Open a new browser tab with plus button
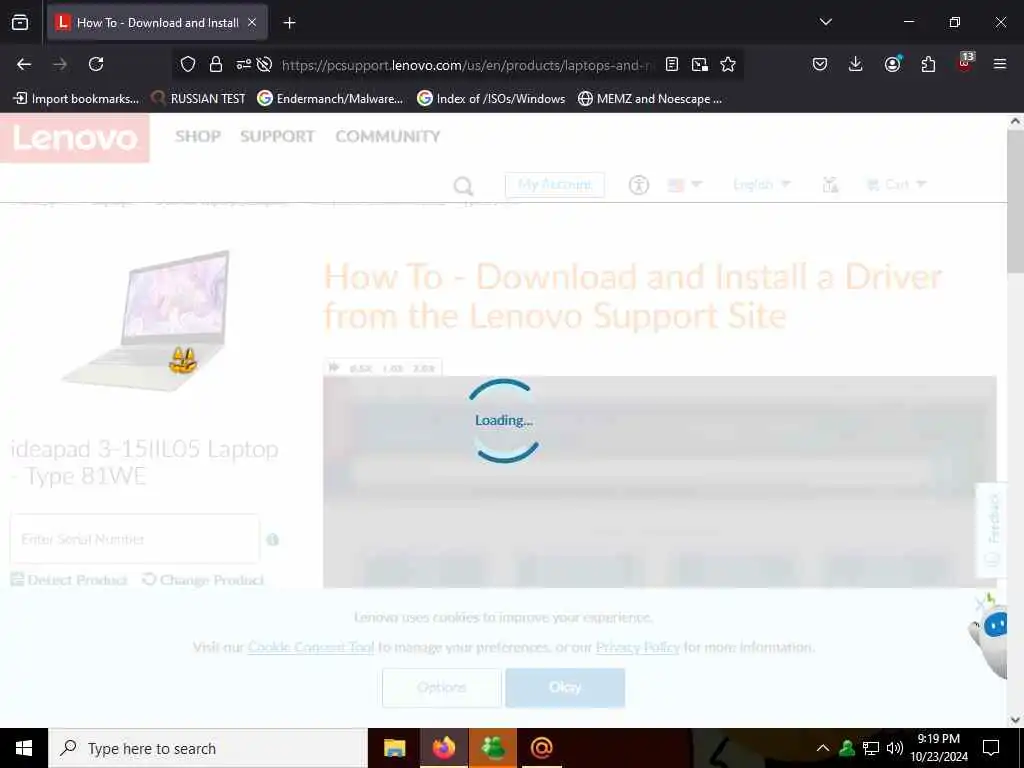Screen dimensions: 1024x768 (x=289, y=23)
